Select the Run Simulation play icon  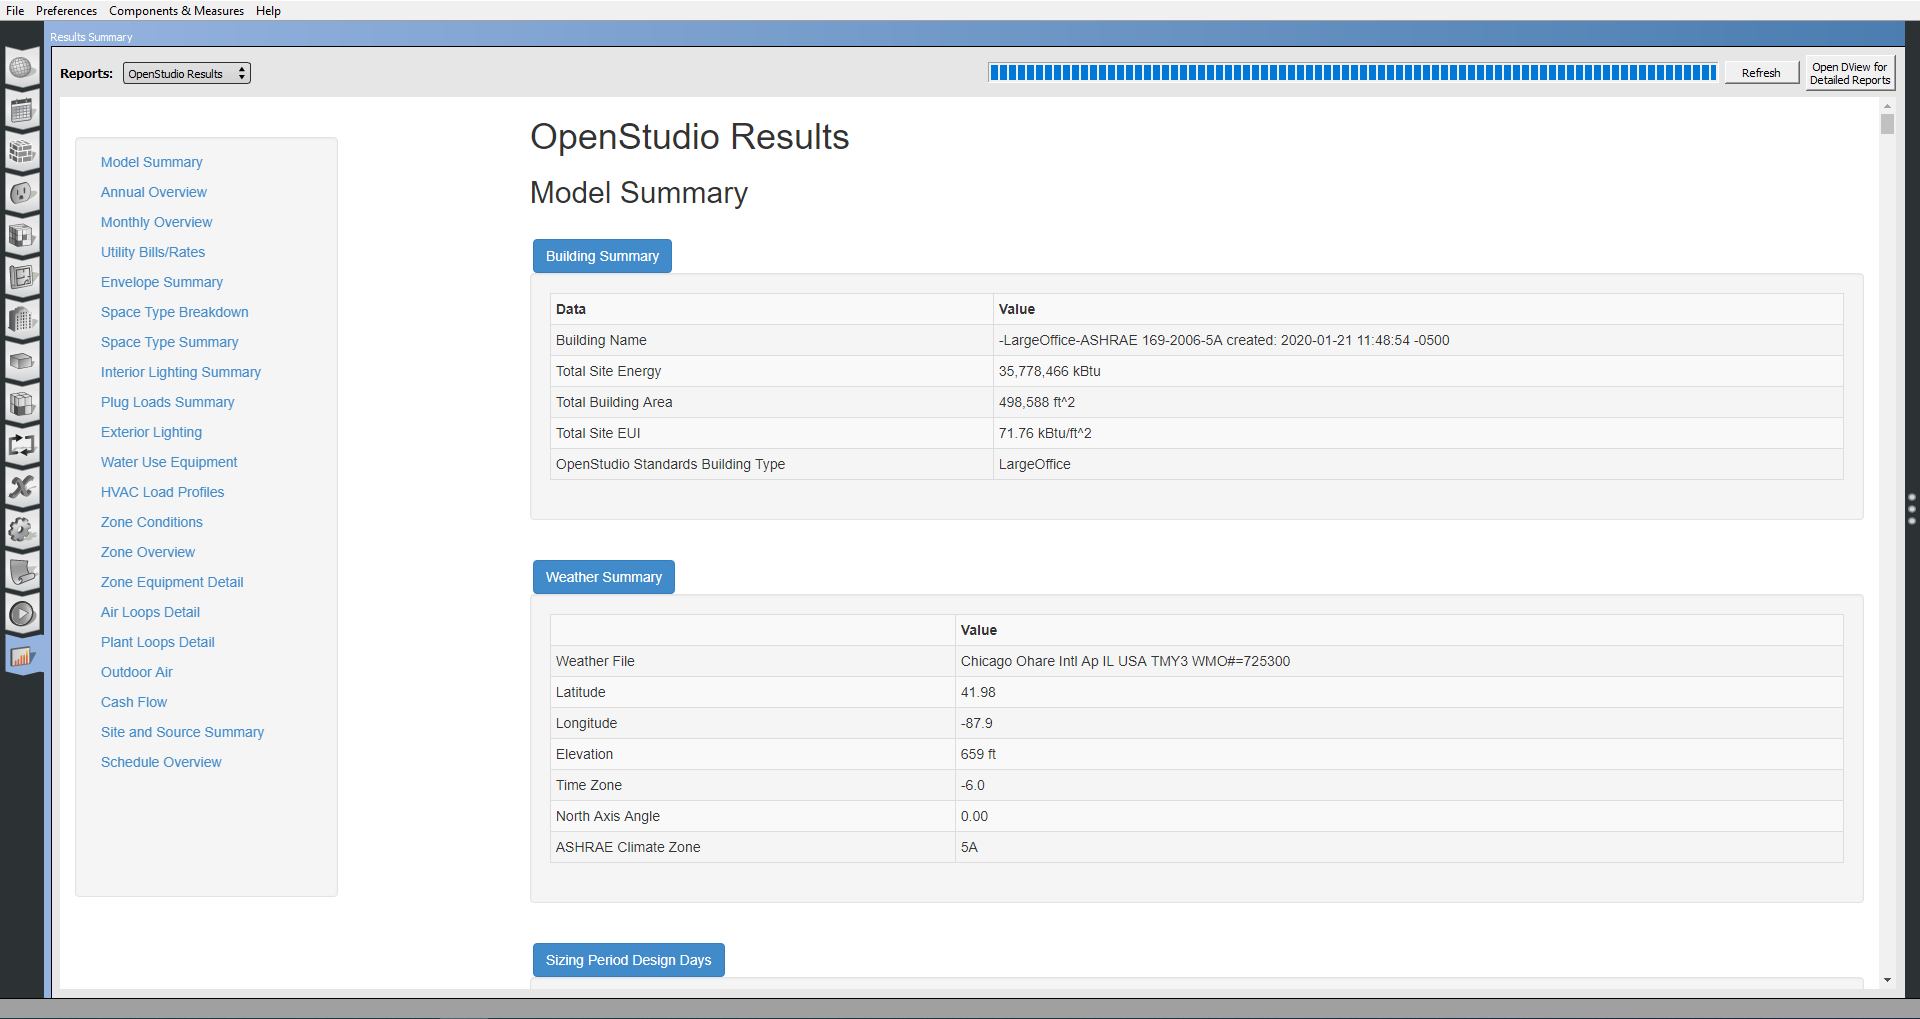(x=23, y=614)
